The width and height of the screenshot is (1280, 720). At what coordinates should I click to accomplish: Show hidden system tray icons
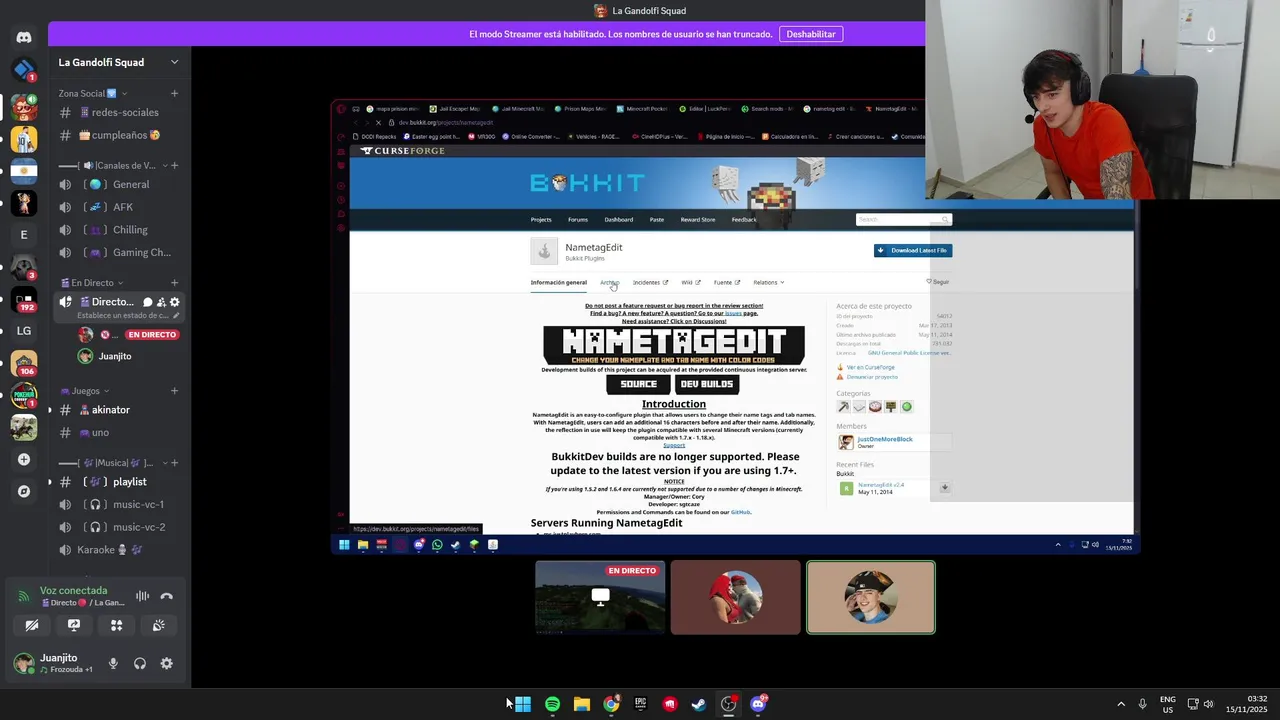click(x=1121, y=704)
